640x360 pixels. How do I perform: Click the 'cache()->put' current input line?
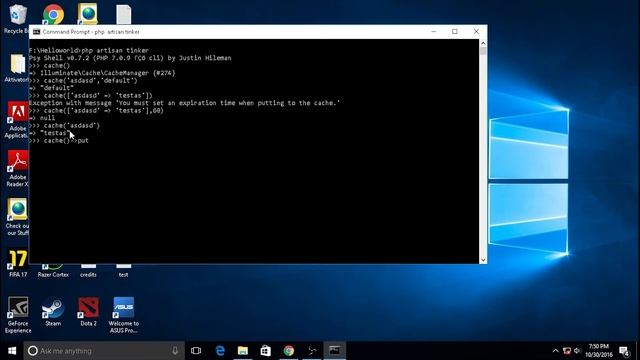59,140
